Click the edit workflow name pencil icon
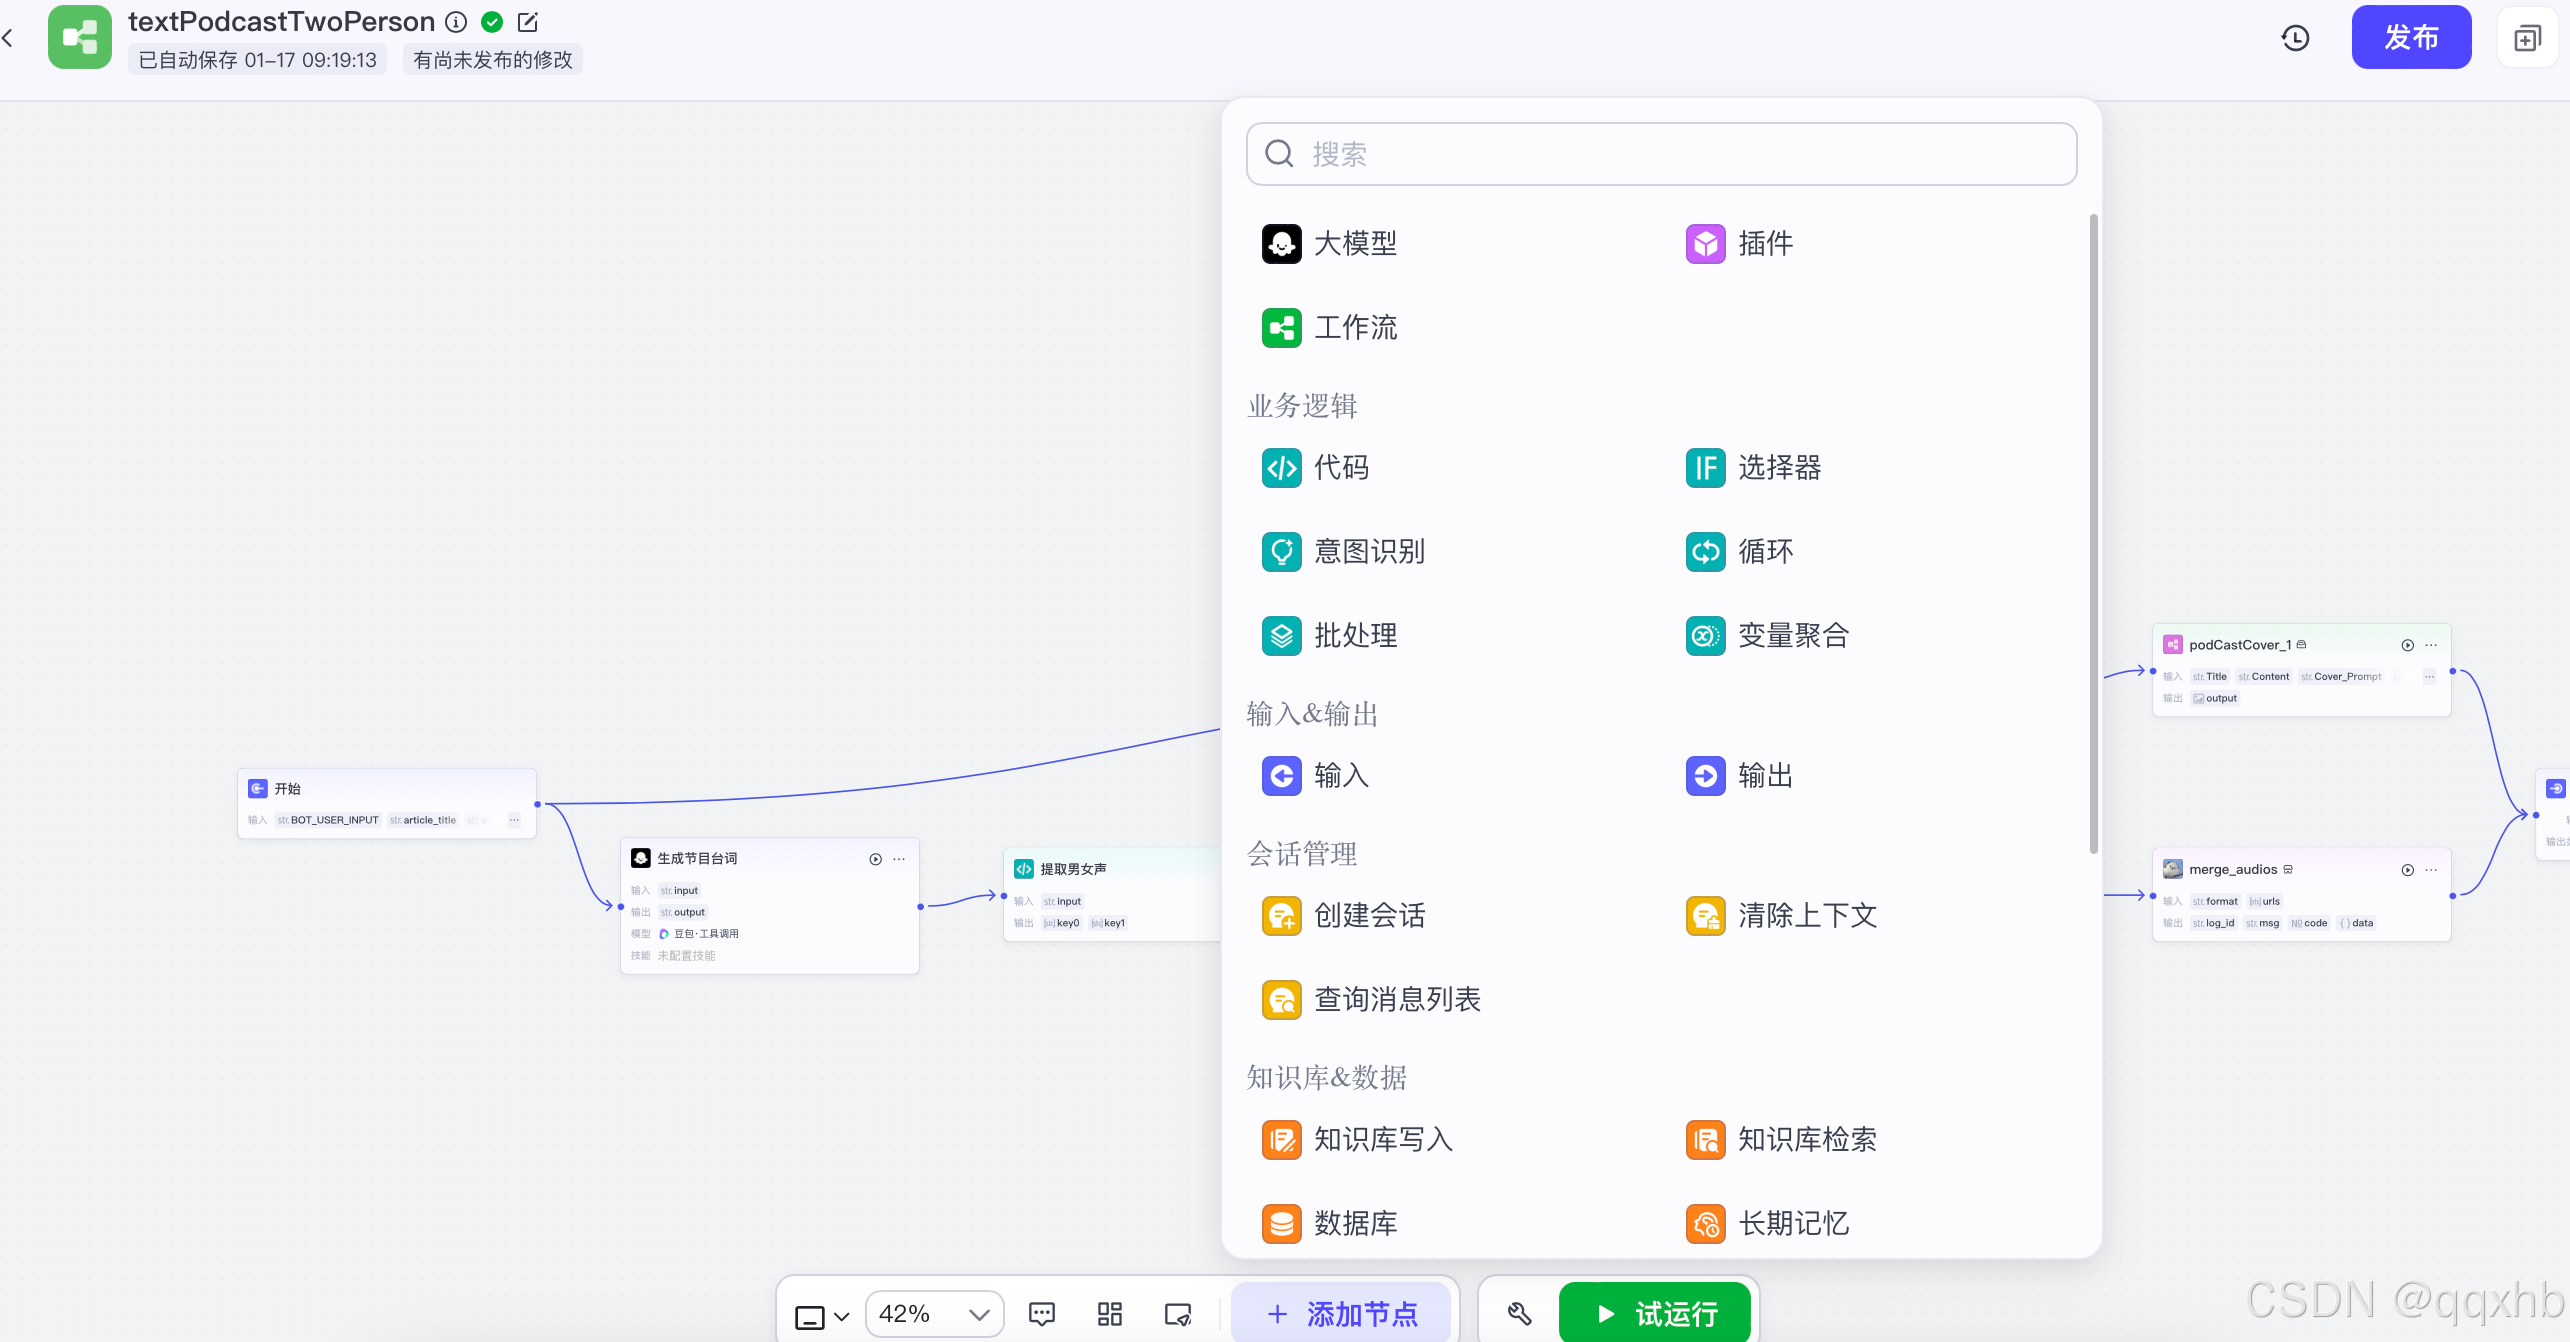Screen dimensions: 2570x1342 coord(528,22)
